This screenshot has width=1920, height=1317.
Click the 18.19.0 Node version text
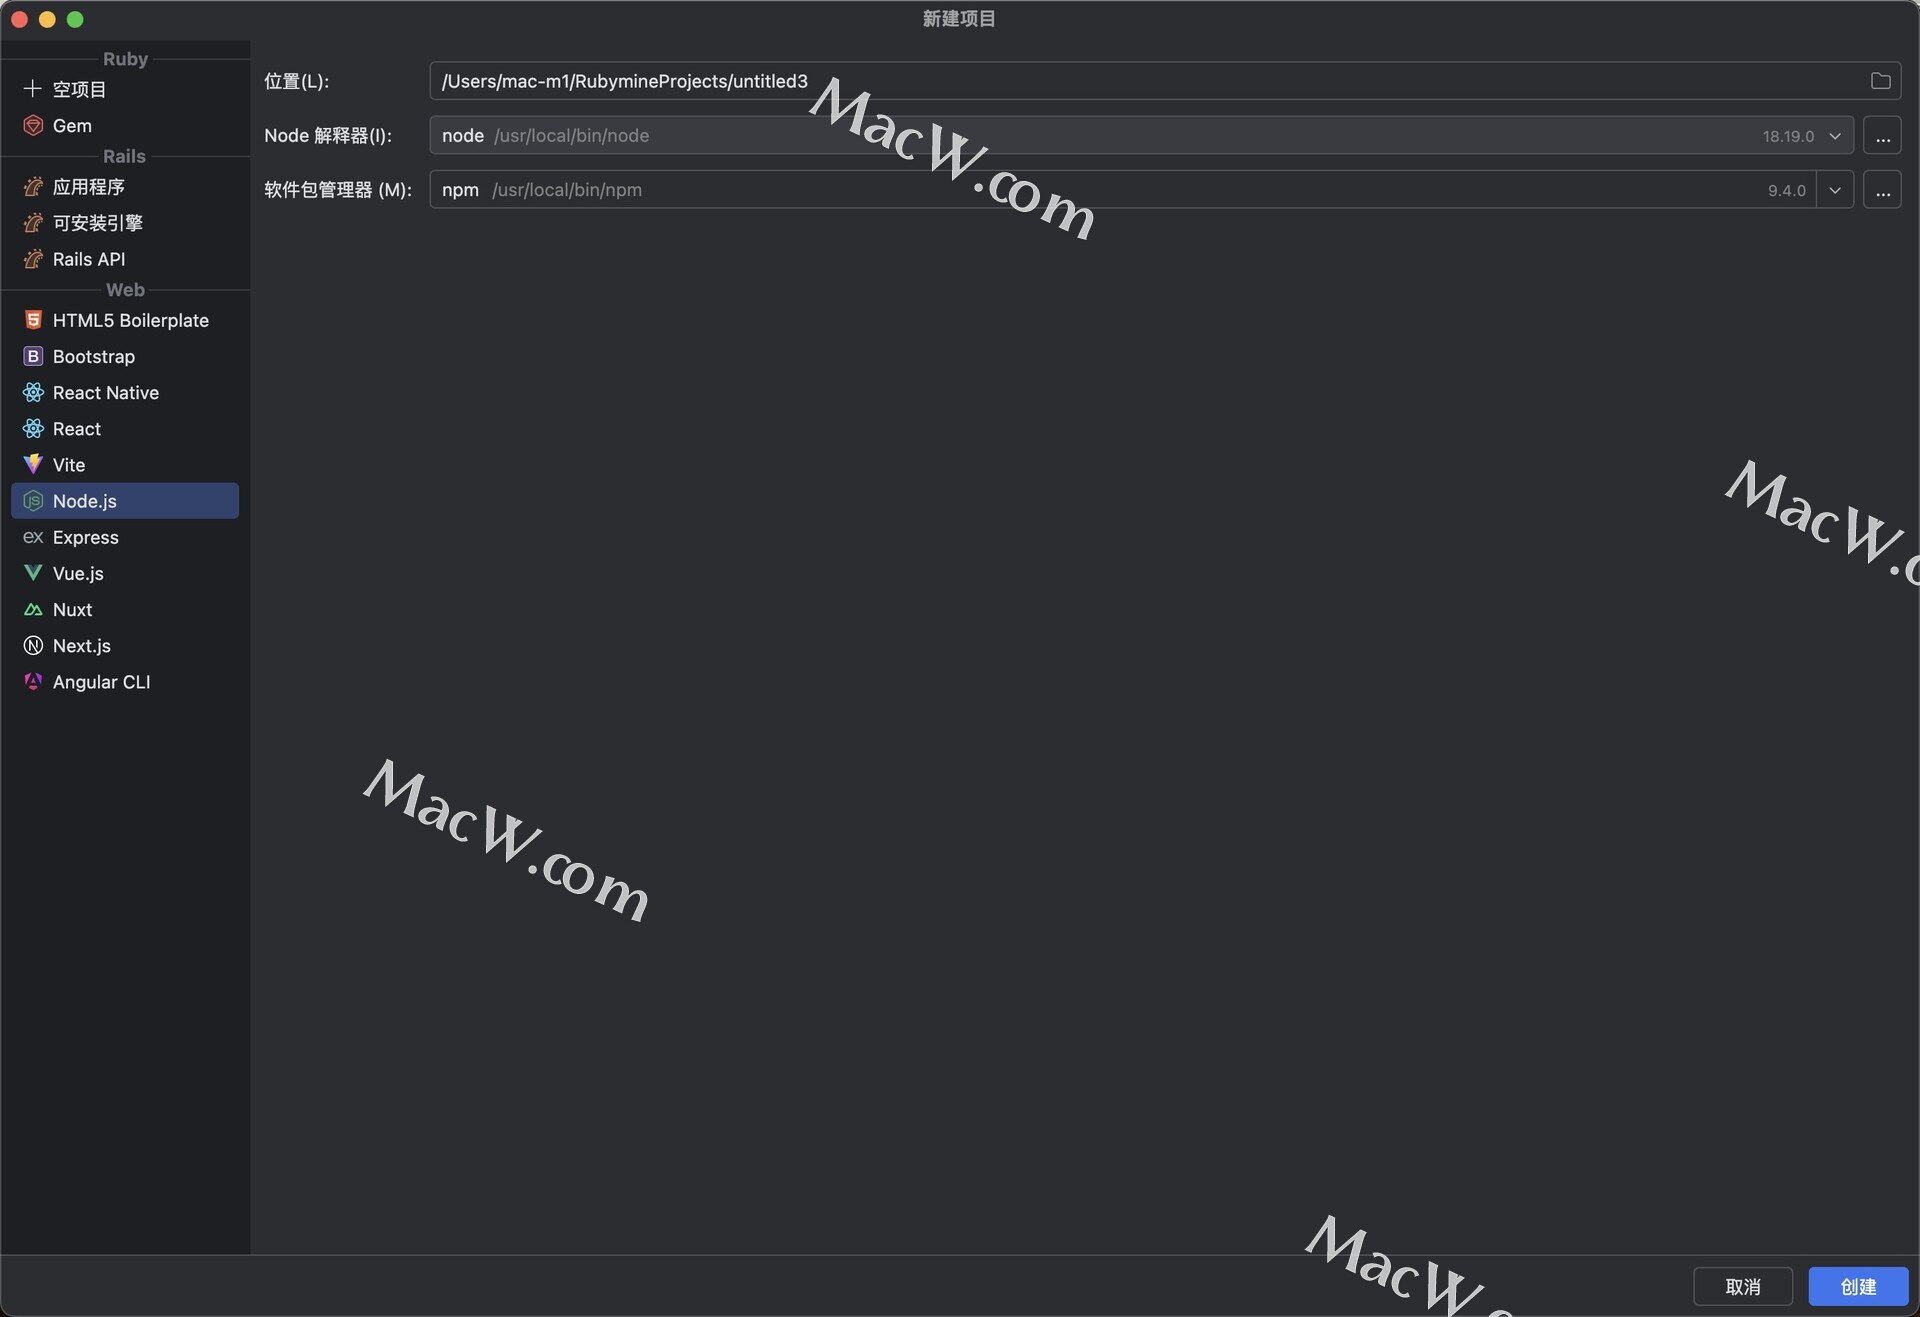click(1787, 136)
